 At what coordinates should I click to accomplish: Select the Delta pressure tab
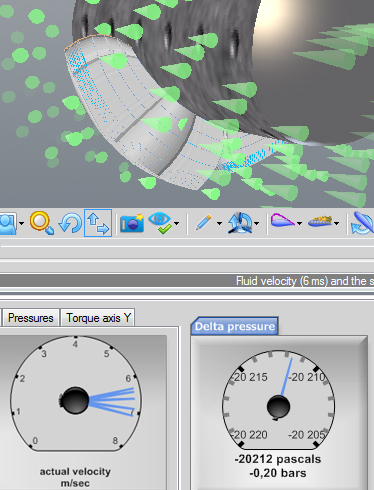(x=235, y=326)
